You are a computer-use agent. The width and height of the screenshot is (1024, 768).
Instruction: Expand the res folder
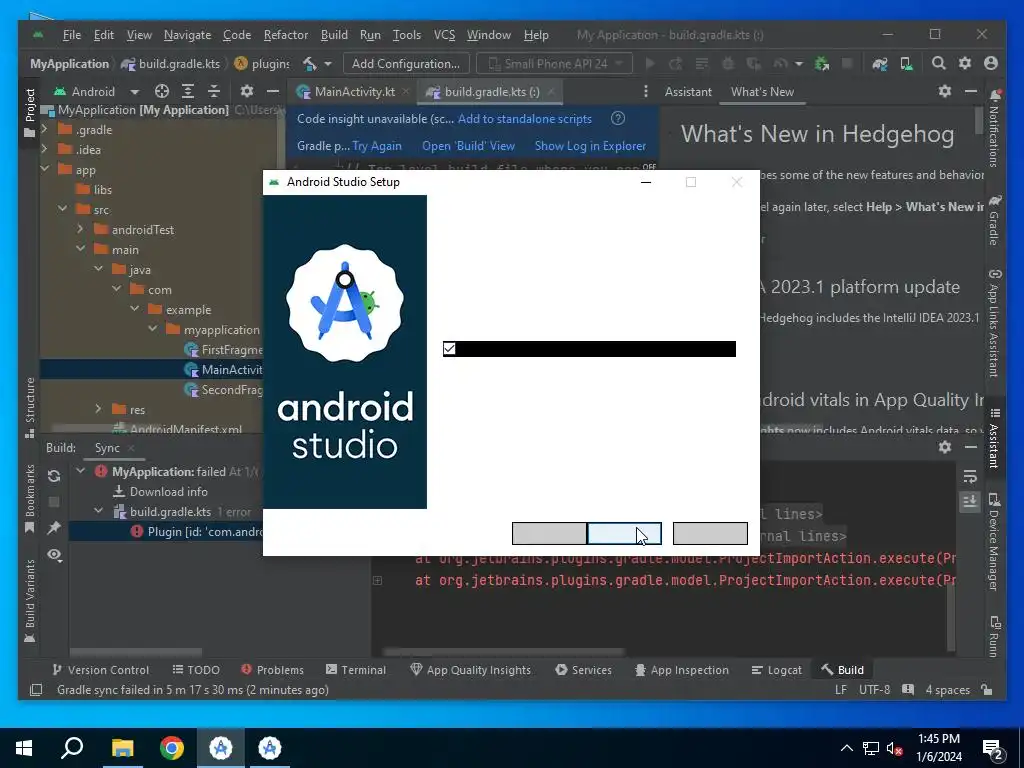(99, 409)
